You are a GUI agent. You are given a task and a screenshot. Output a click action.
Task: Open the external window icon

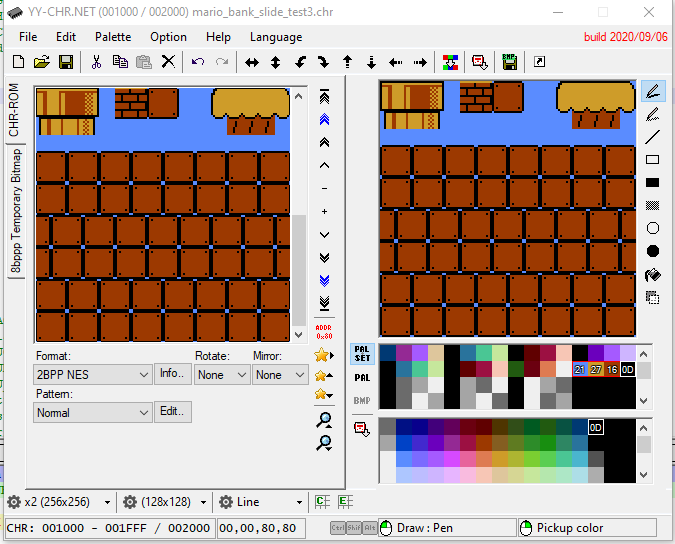pyautogui.click(x=539, y=62)
